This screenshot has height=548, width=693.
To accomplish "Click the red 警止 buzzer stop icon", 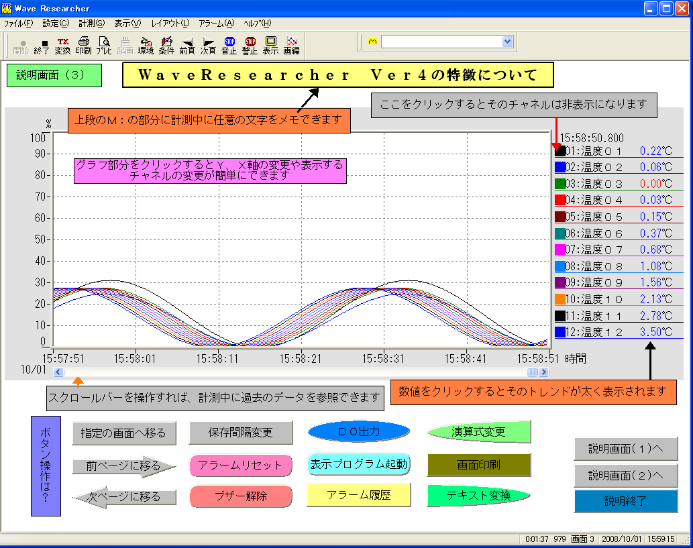I will click(x=250, y=46).
